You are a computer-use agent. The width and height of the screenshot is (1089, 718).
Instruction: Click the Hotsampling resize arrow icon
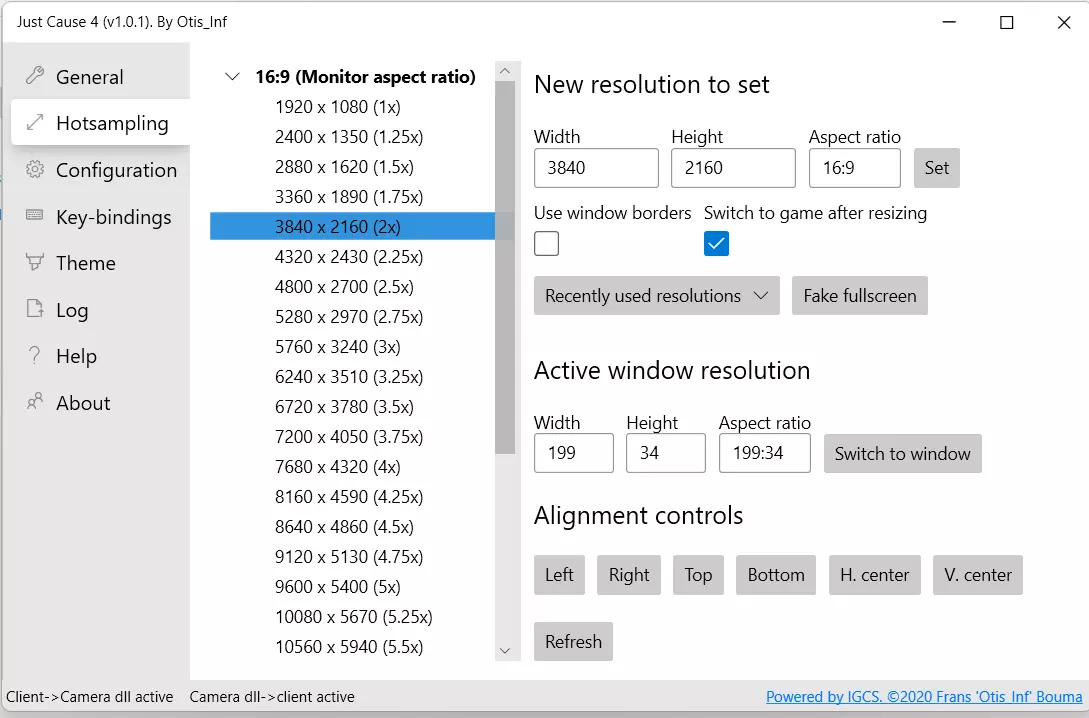tap(35, 122)
